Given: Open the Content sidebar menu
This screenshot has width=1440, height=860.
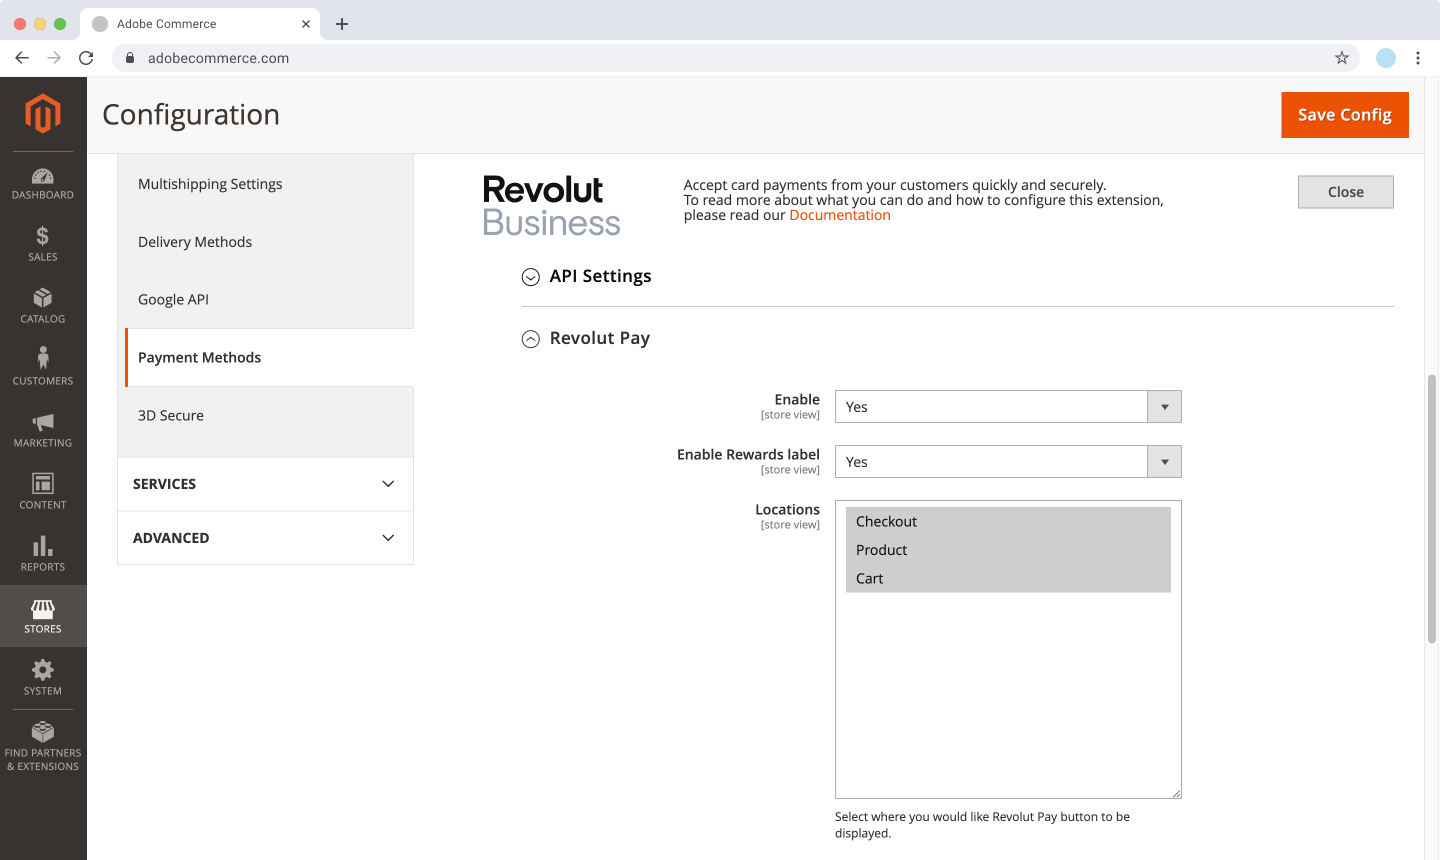Looking at the screenshot, I should coord(43,492).
